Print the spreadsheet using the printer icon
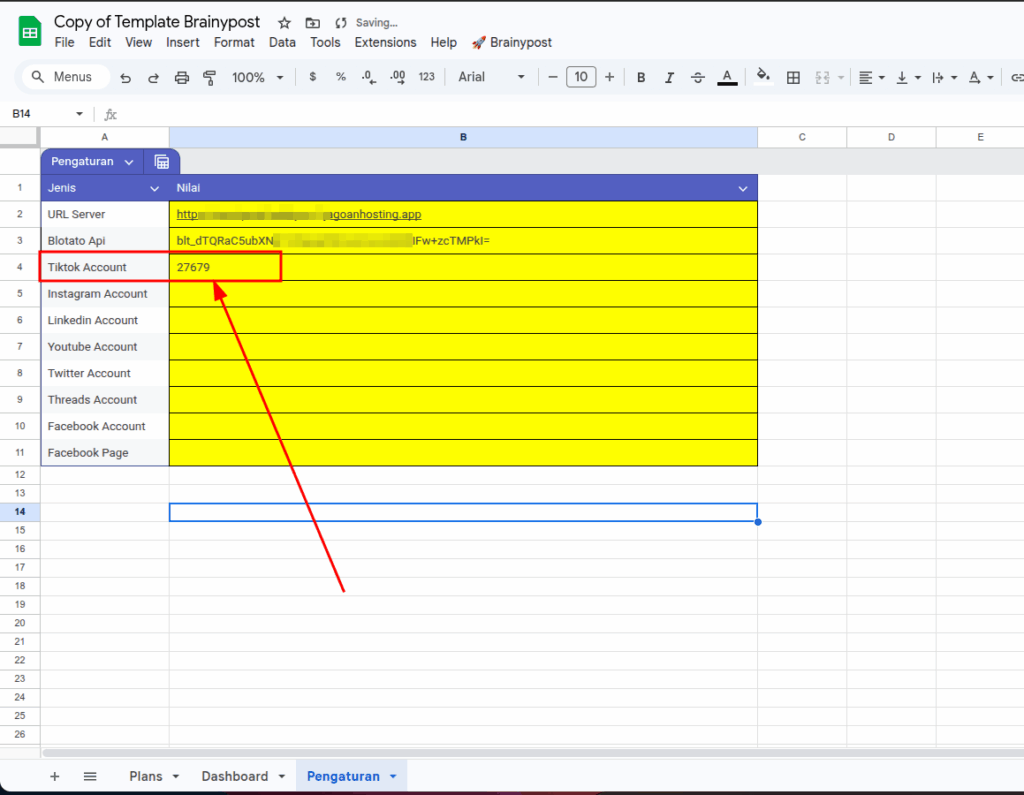Viewport: 1024px width, 795px height. click(181, 77)
